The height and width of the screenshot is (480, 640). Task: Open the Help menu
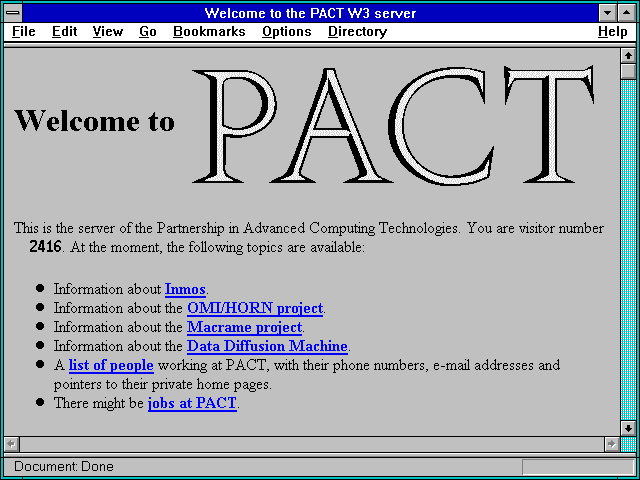613,31
